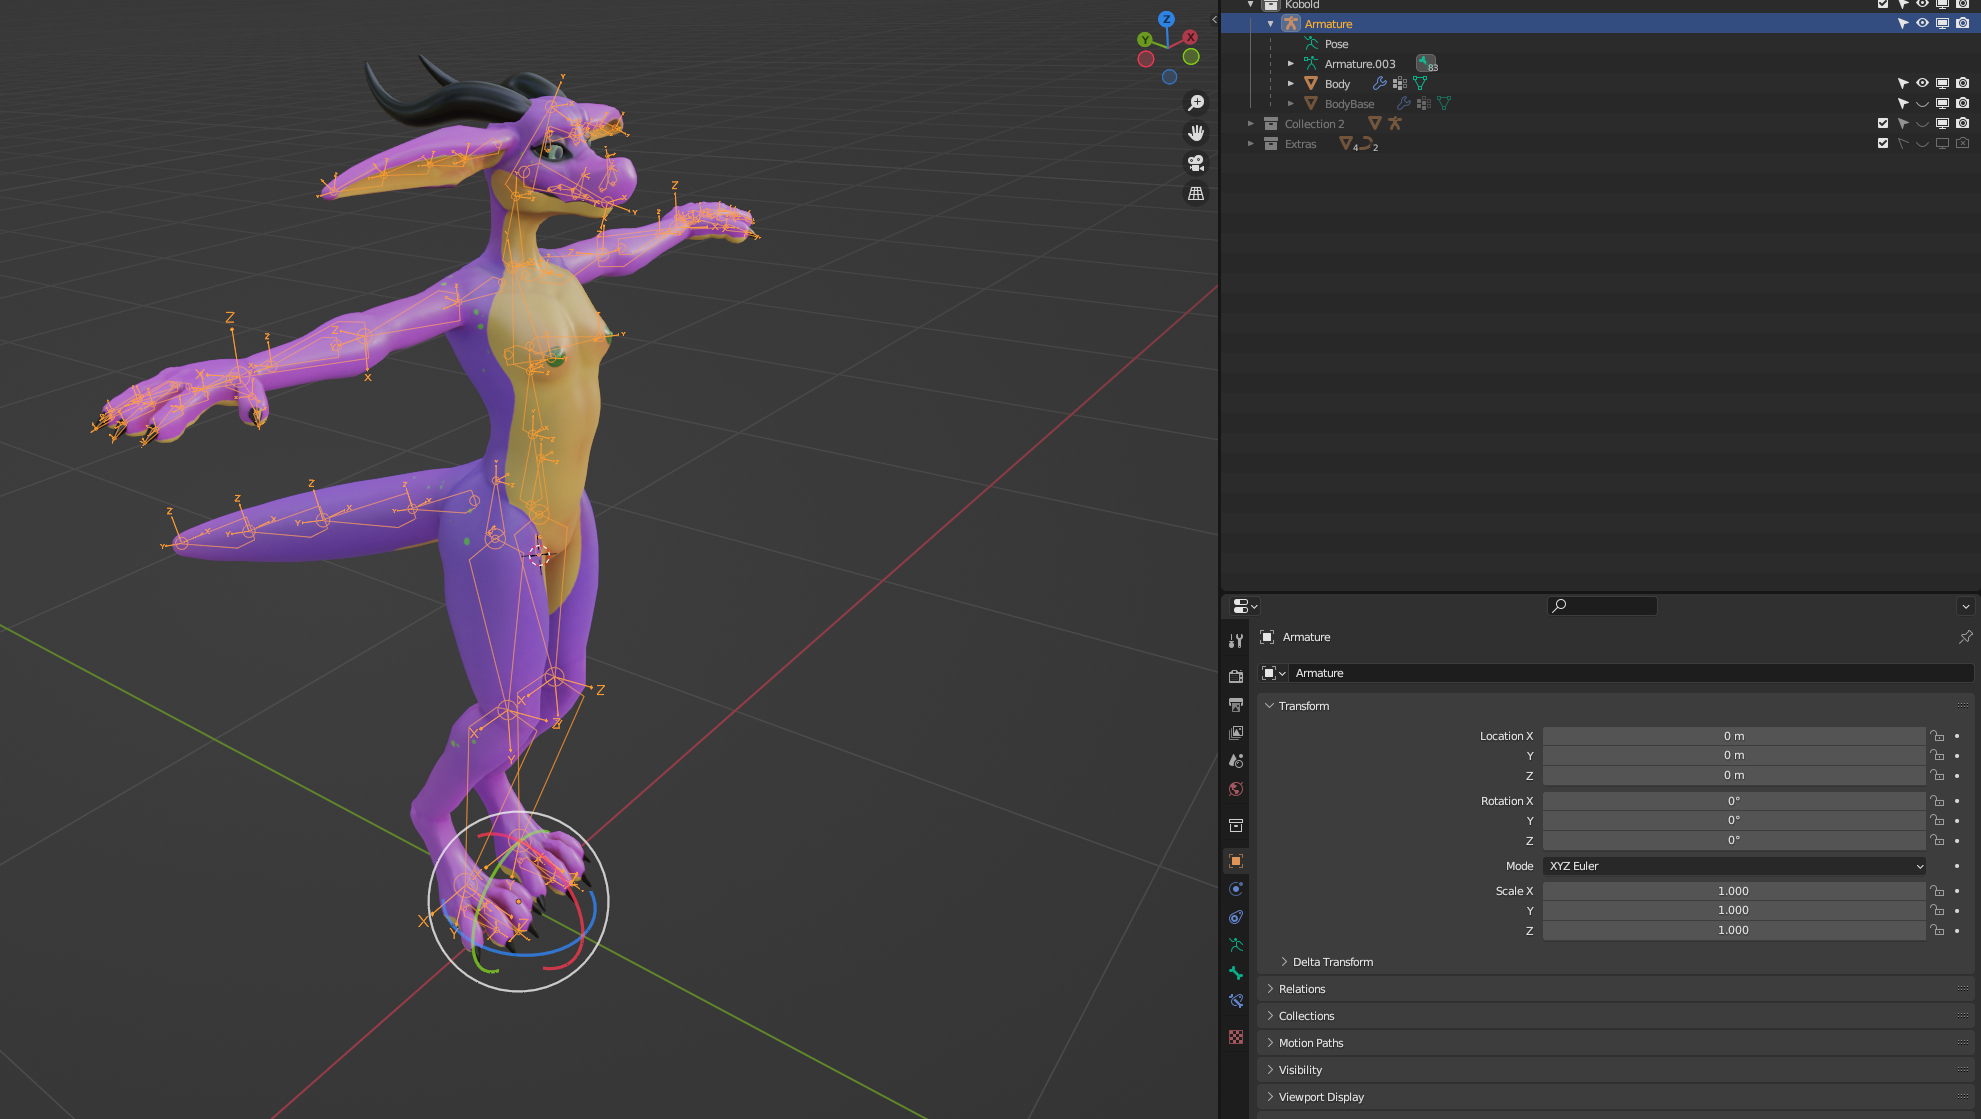Viewport: 1981px width, 1119px height.
Task: Open the Object Constraints tab
Action: [1236, 917]
